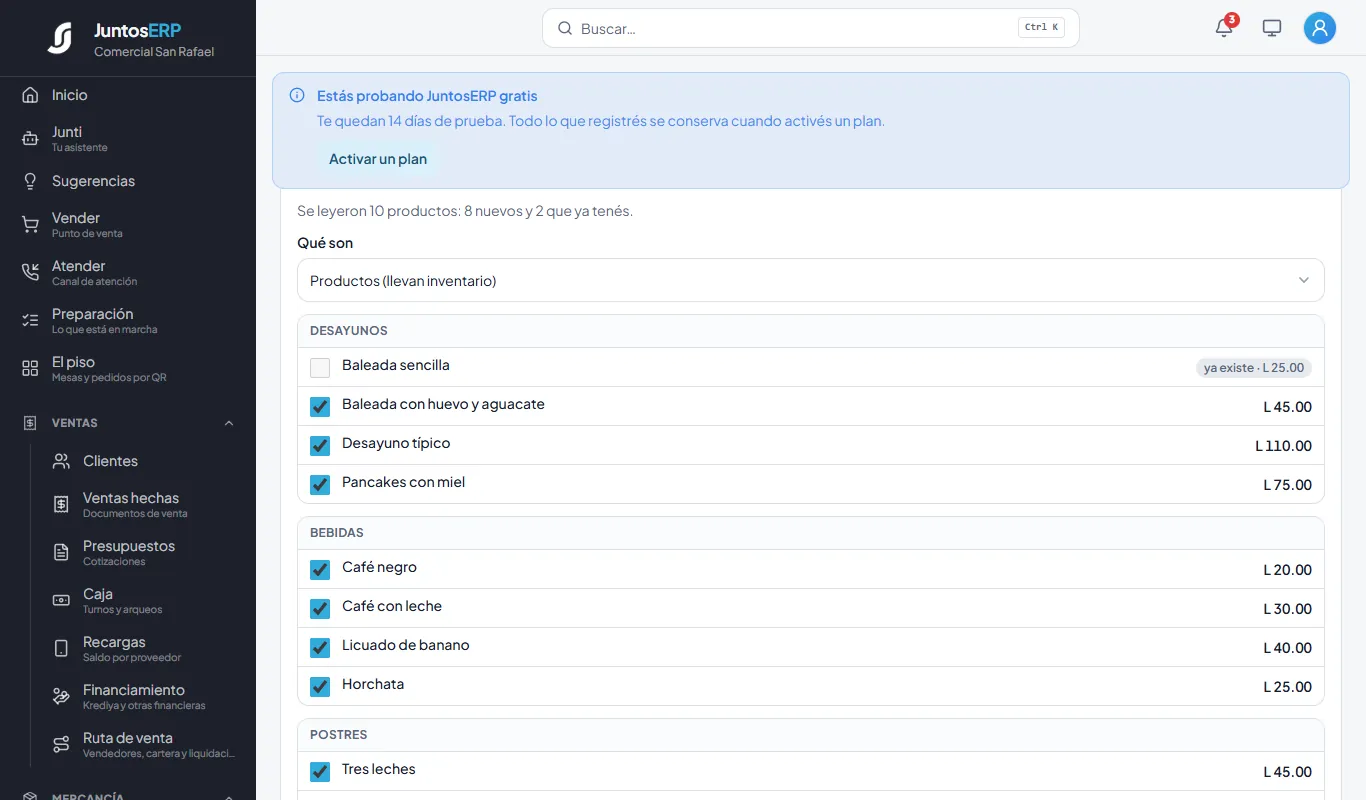The image size is (1366, 800).
Task: Uncheck the Desayuno típico checkbox
Action: 320,446
